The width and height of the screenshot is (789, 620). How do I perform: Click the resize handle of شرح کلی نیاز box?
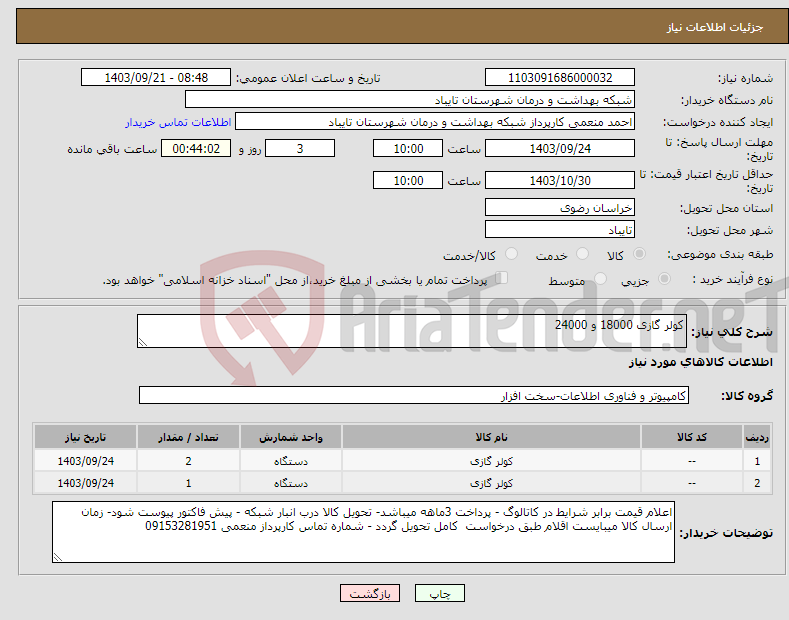(x=143, y=343)
